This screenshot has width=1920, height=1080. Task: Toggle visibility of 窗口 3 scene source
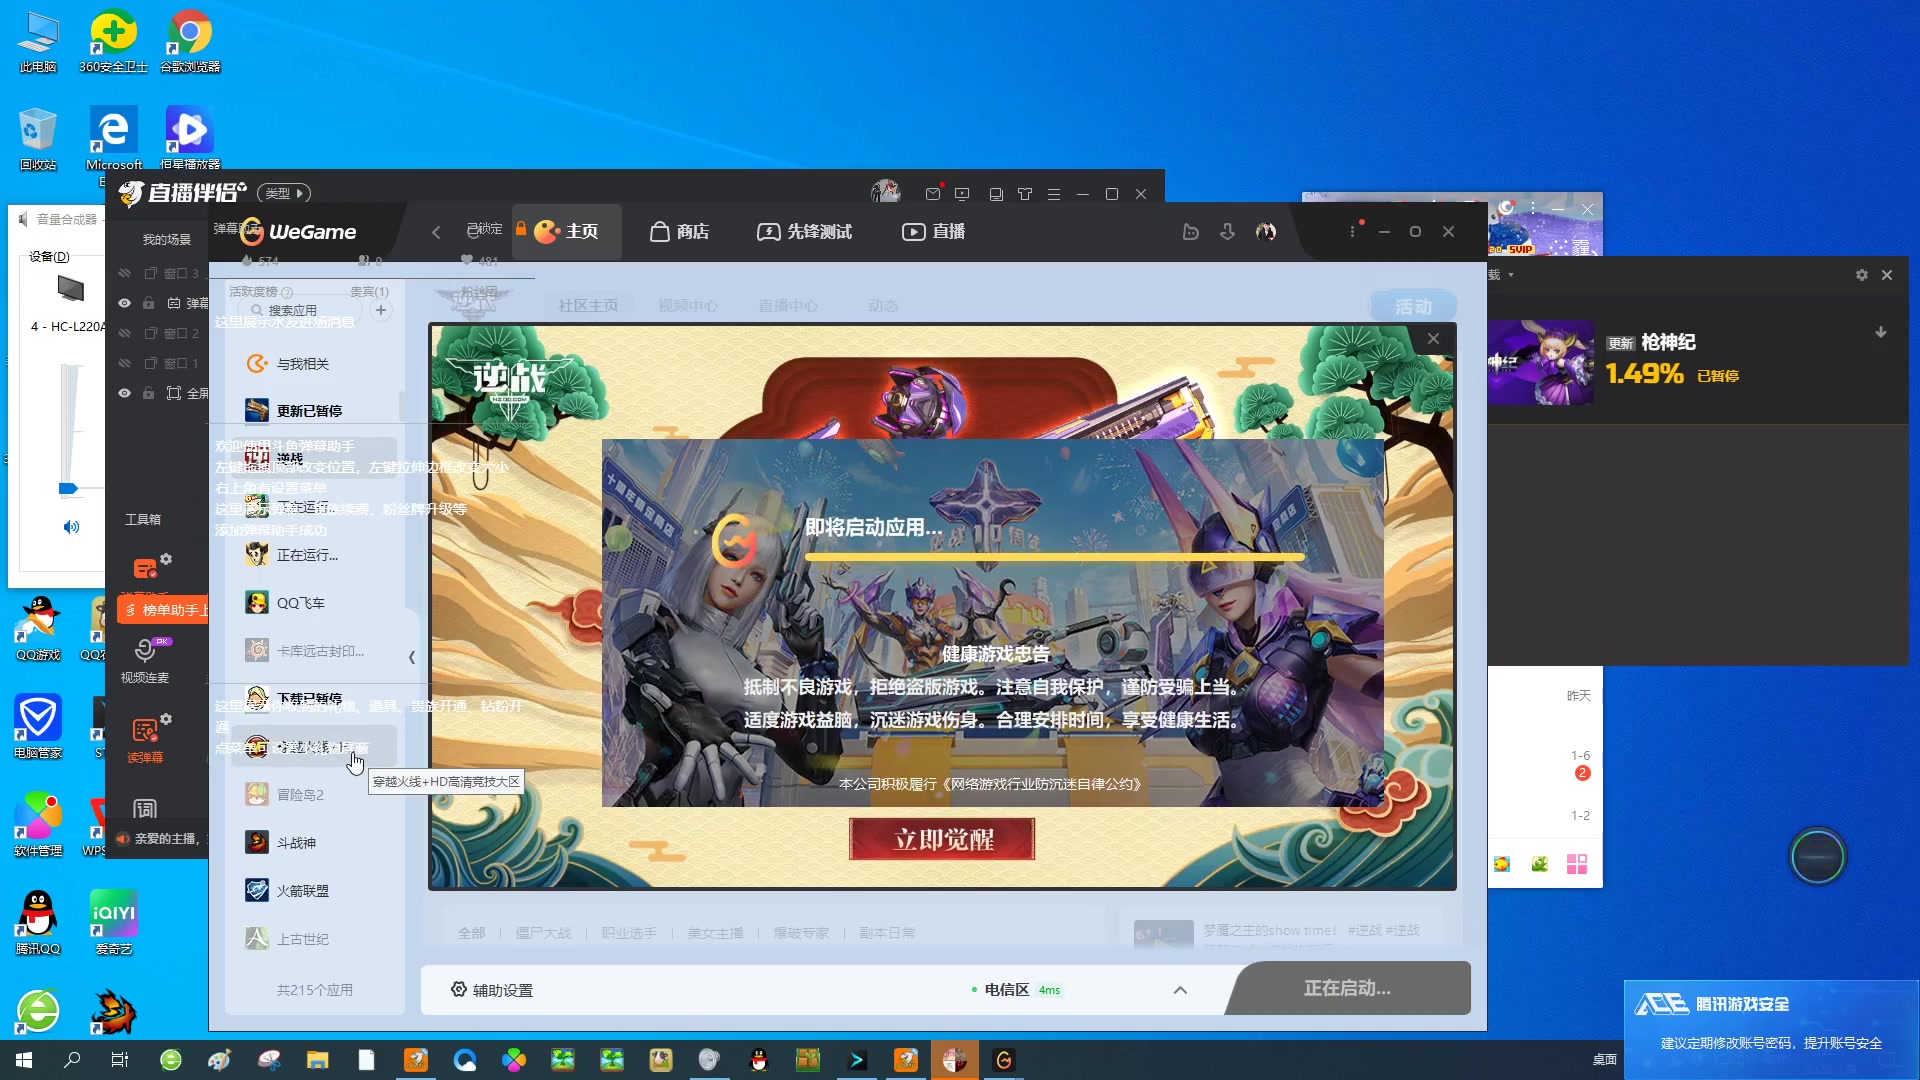tap(125, 273)
